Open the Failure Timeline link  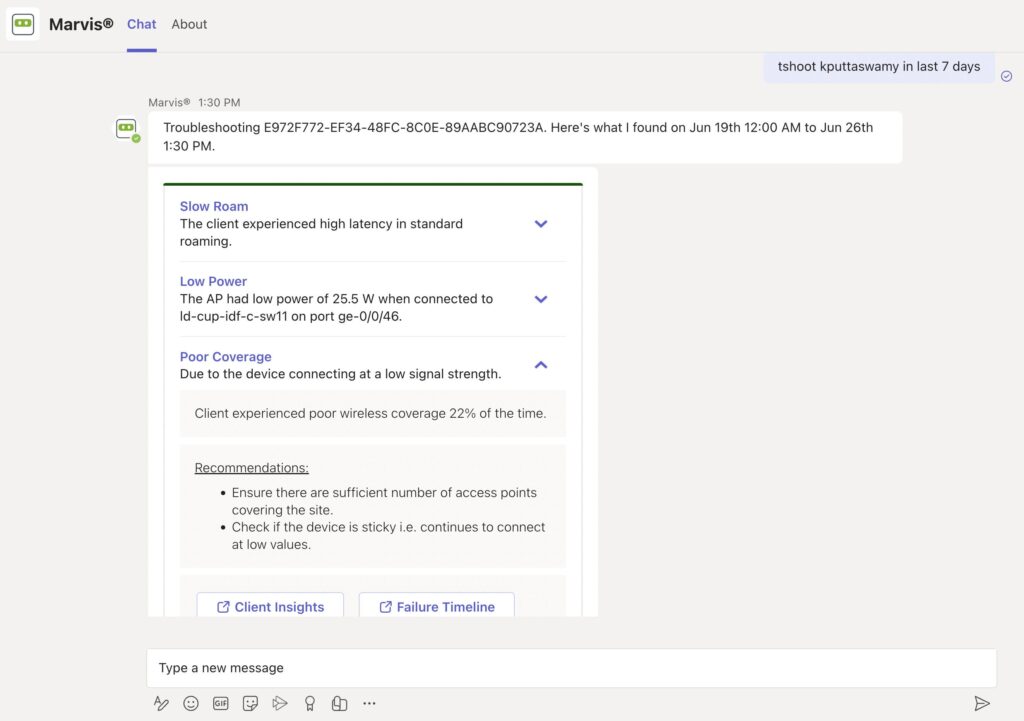(436, 606)
